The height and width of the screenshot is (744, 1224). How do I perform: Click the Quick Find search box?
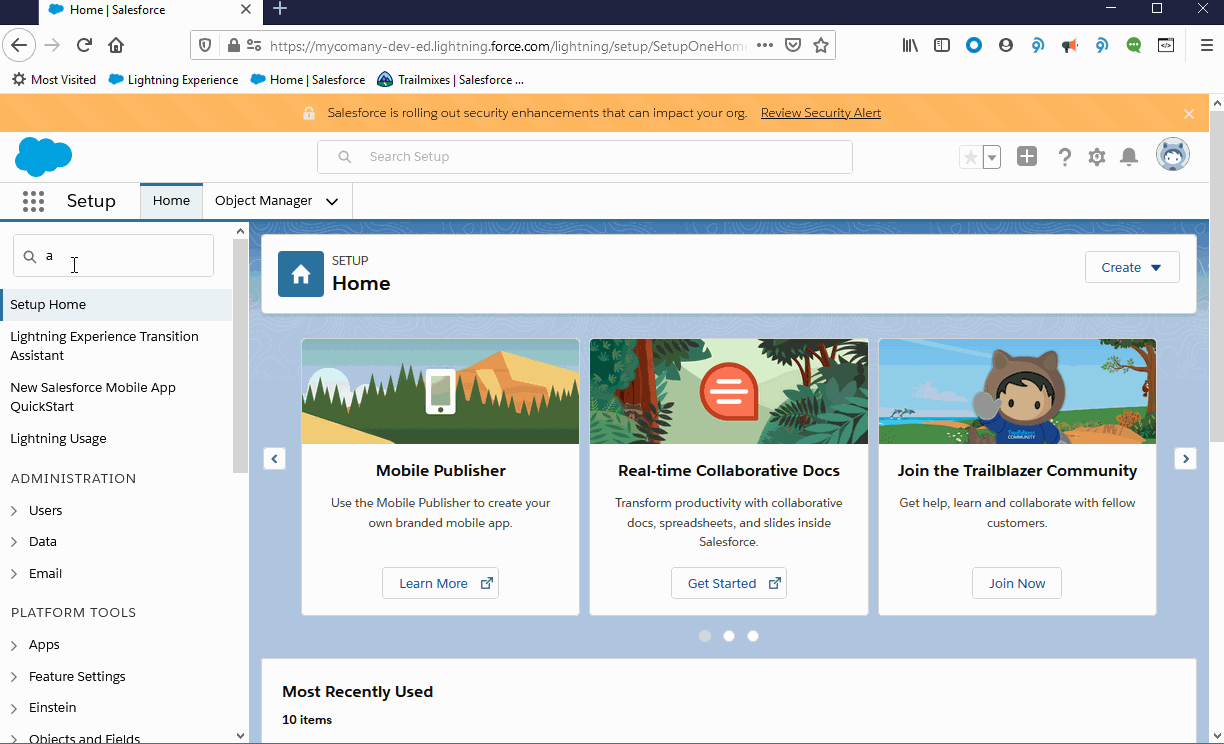pos(113,256)
